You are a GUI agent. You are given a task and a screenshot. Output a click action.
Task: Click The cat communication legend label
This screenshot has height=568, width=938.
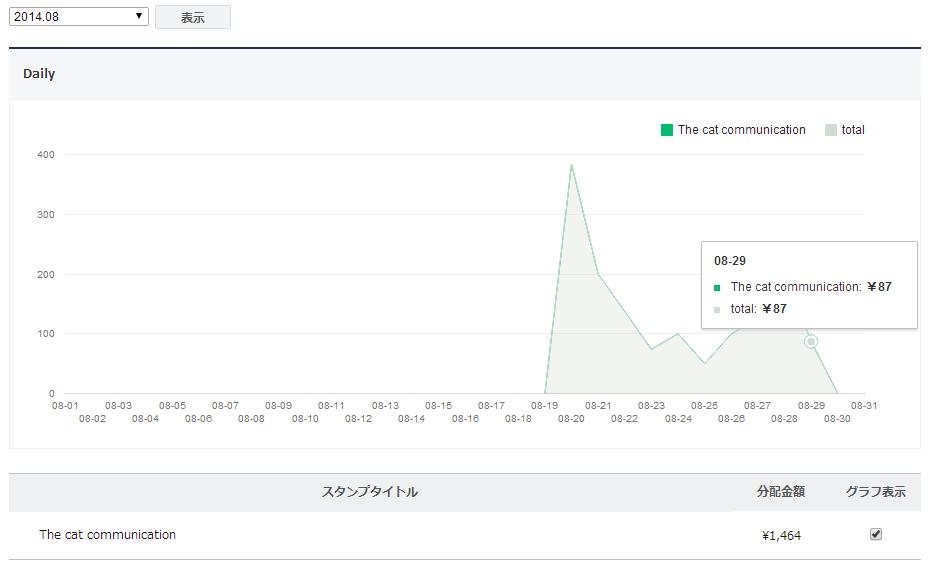coord(741,130)
